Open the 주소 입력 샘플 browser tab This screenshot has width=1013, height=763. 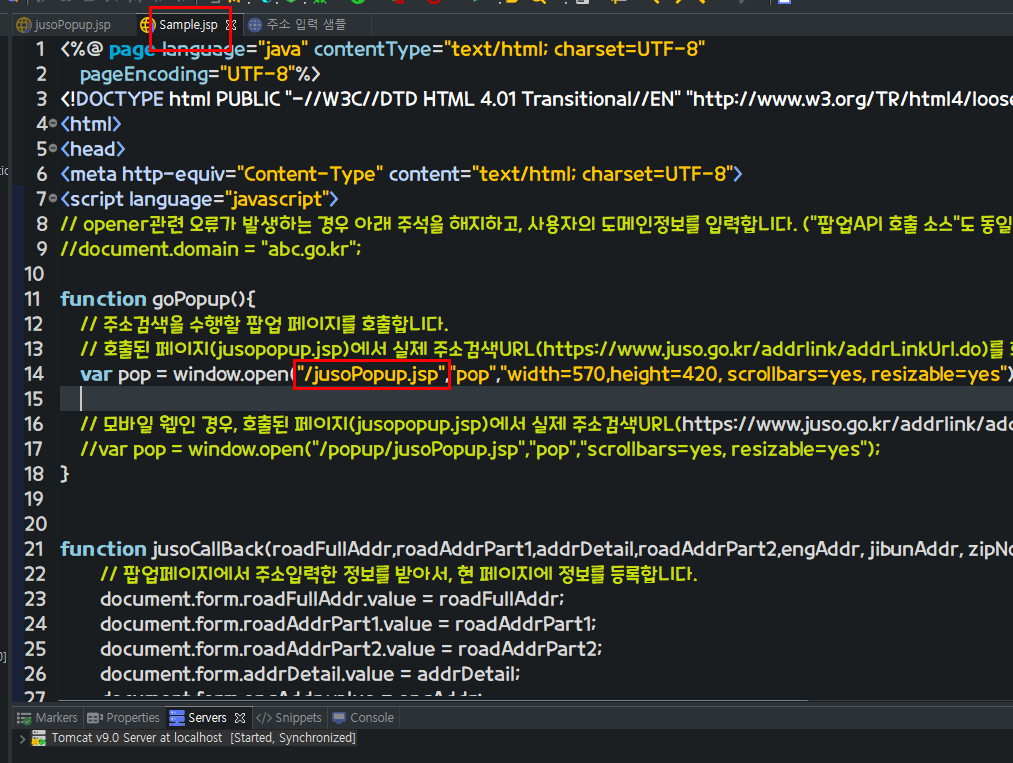298,25
